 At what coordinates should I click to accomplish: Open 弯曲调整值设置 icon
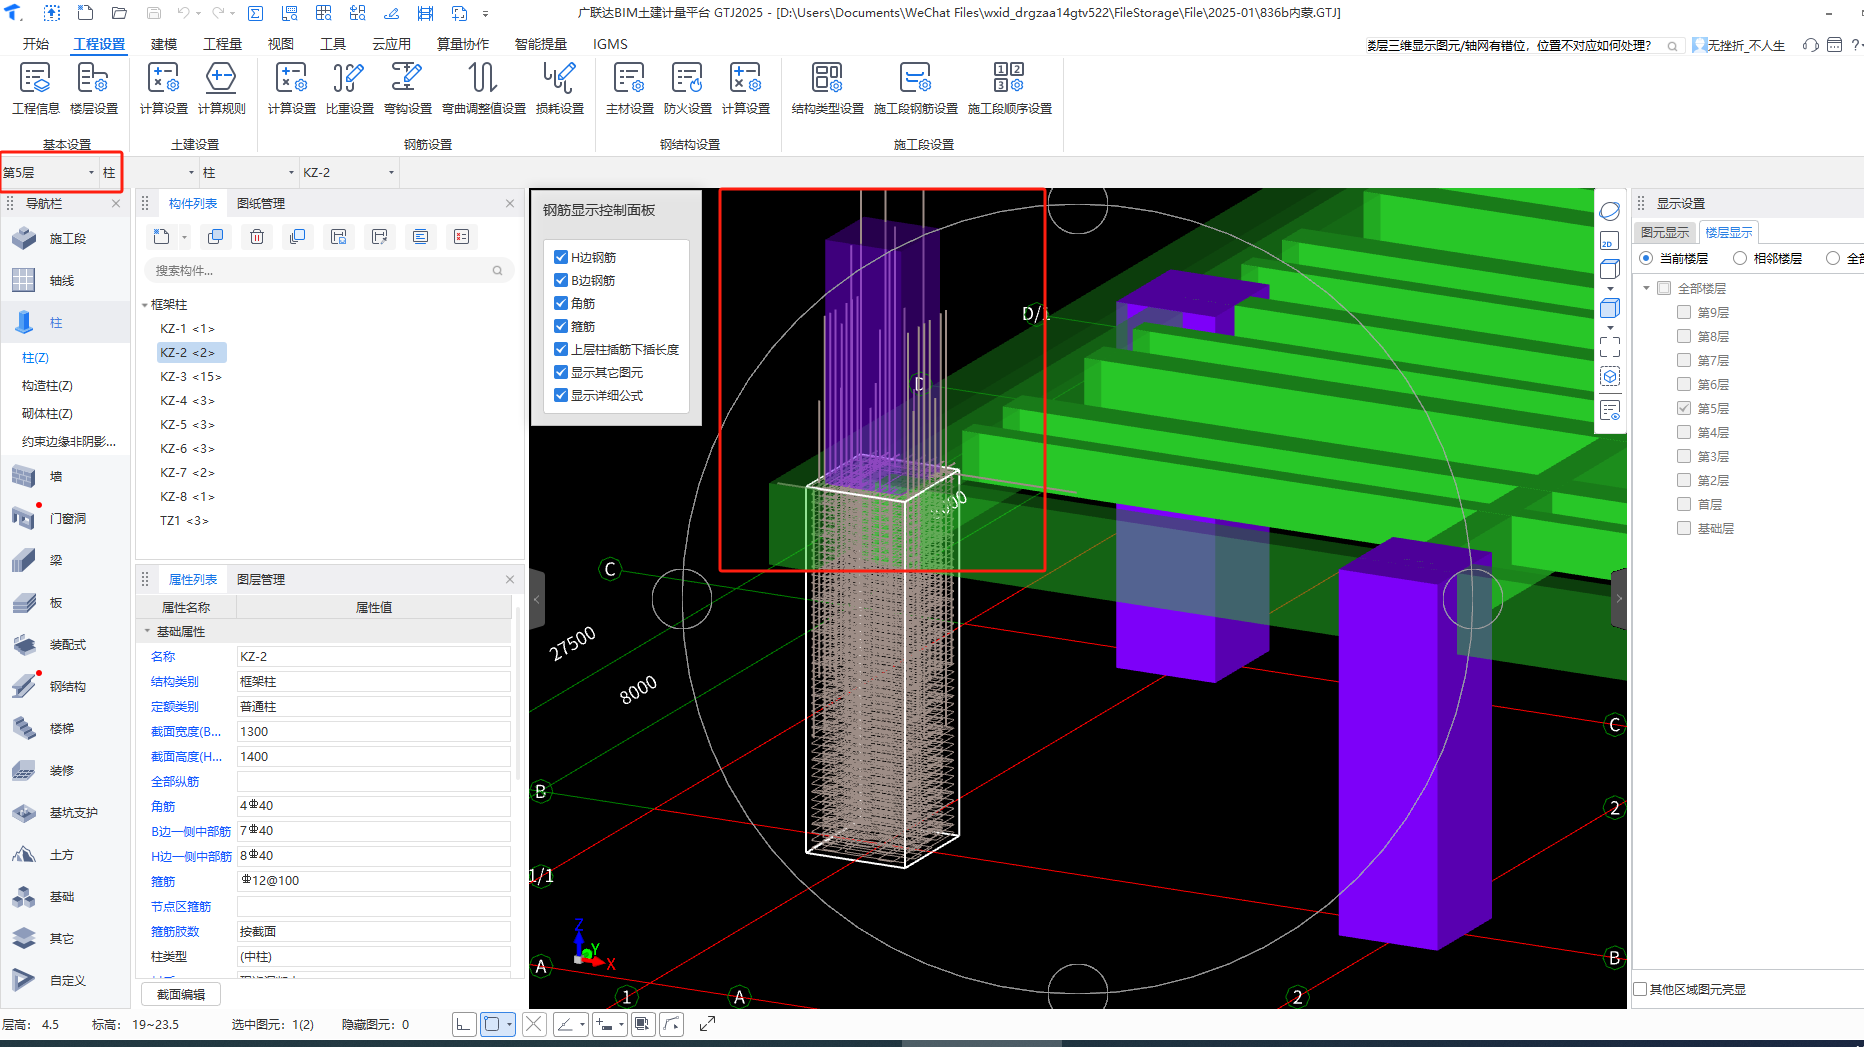(x=483, y=88)
